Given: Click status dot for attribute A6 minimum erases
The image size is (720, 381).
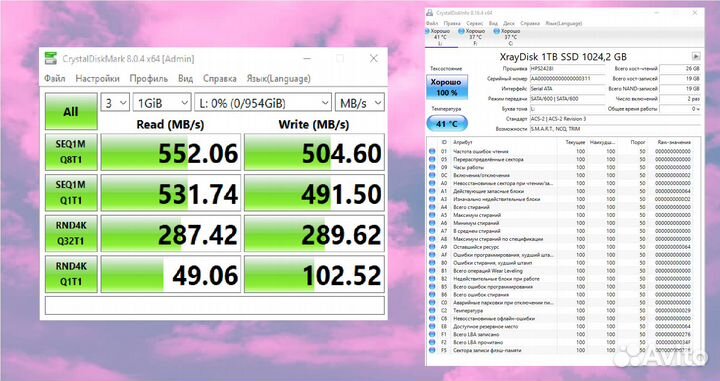Looking at the screenshot, I should [432, 223].
